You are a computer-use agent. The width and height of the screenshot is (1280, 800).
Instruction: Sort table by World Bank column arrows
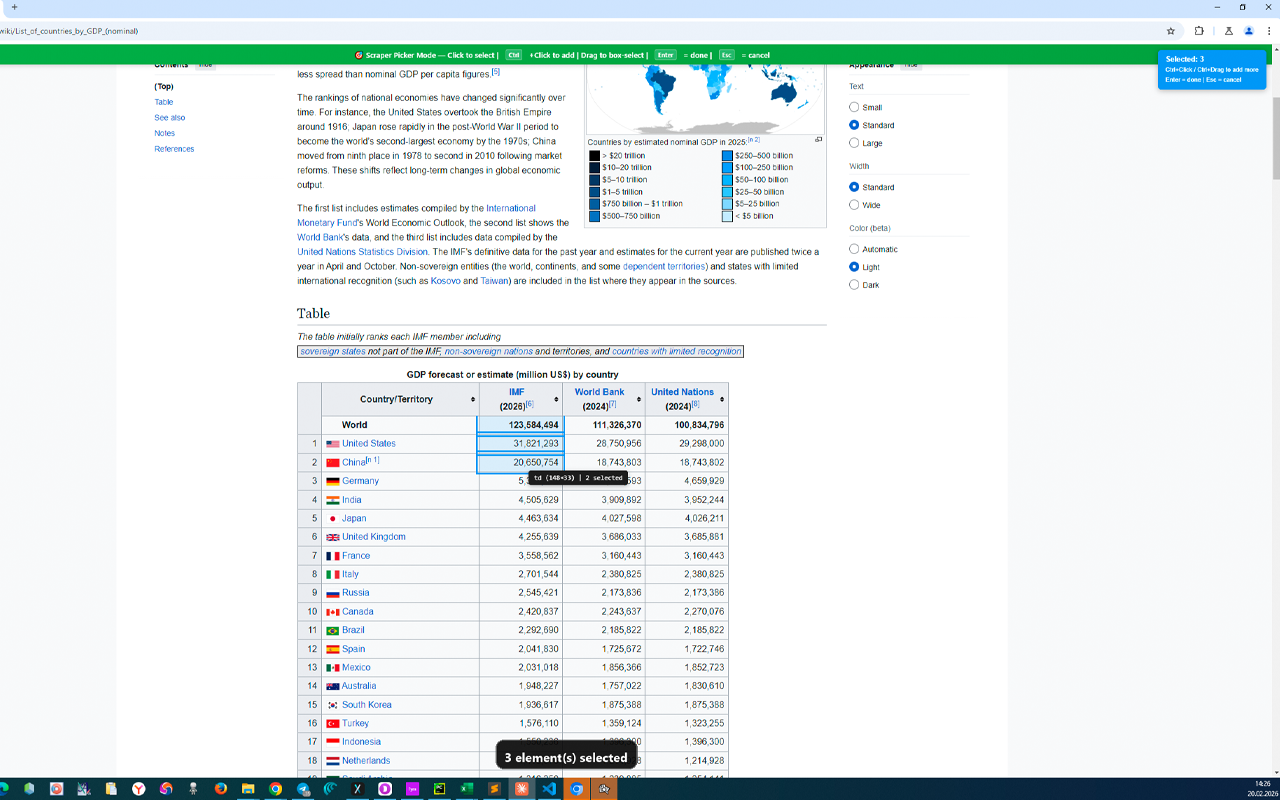(638, 400)
